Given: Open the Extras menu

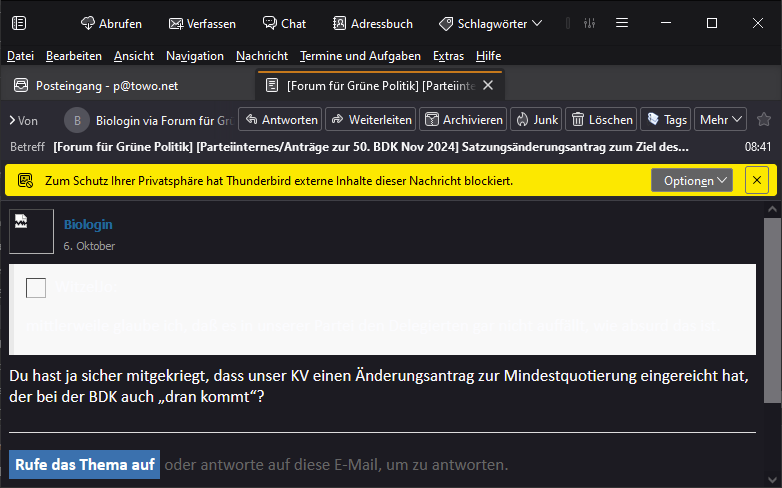Looking at the screenshot, I should point(448,56).
